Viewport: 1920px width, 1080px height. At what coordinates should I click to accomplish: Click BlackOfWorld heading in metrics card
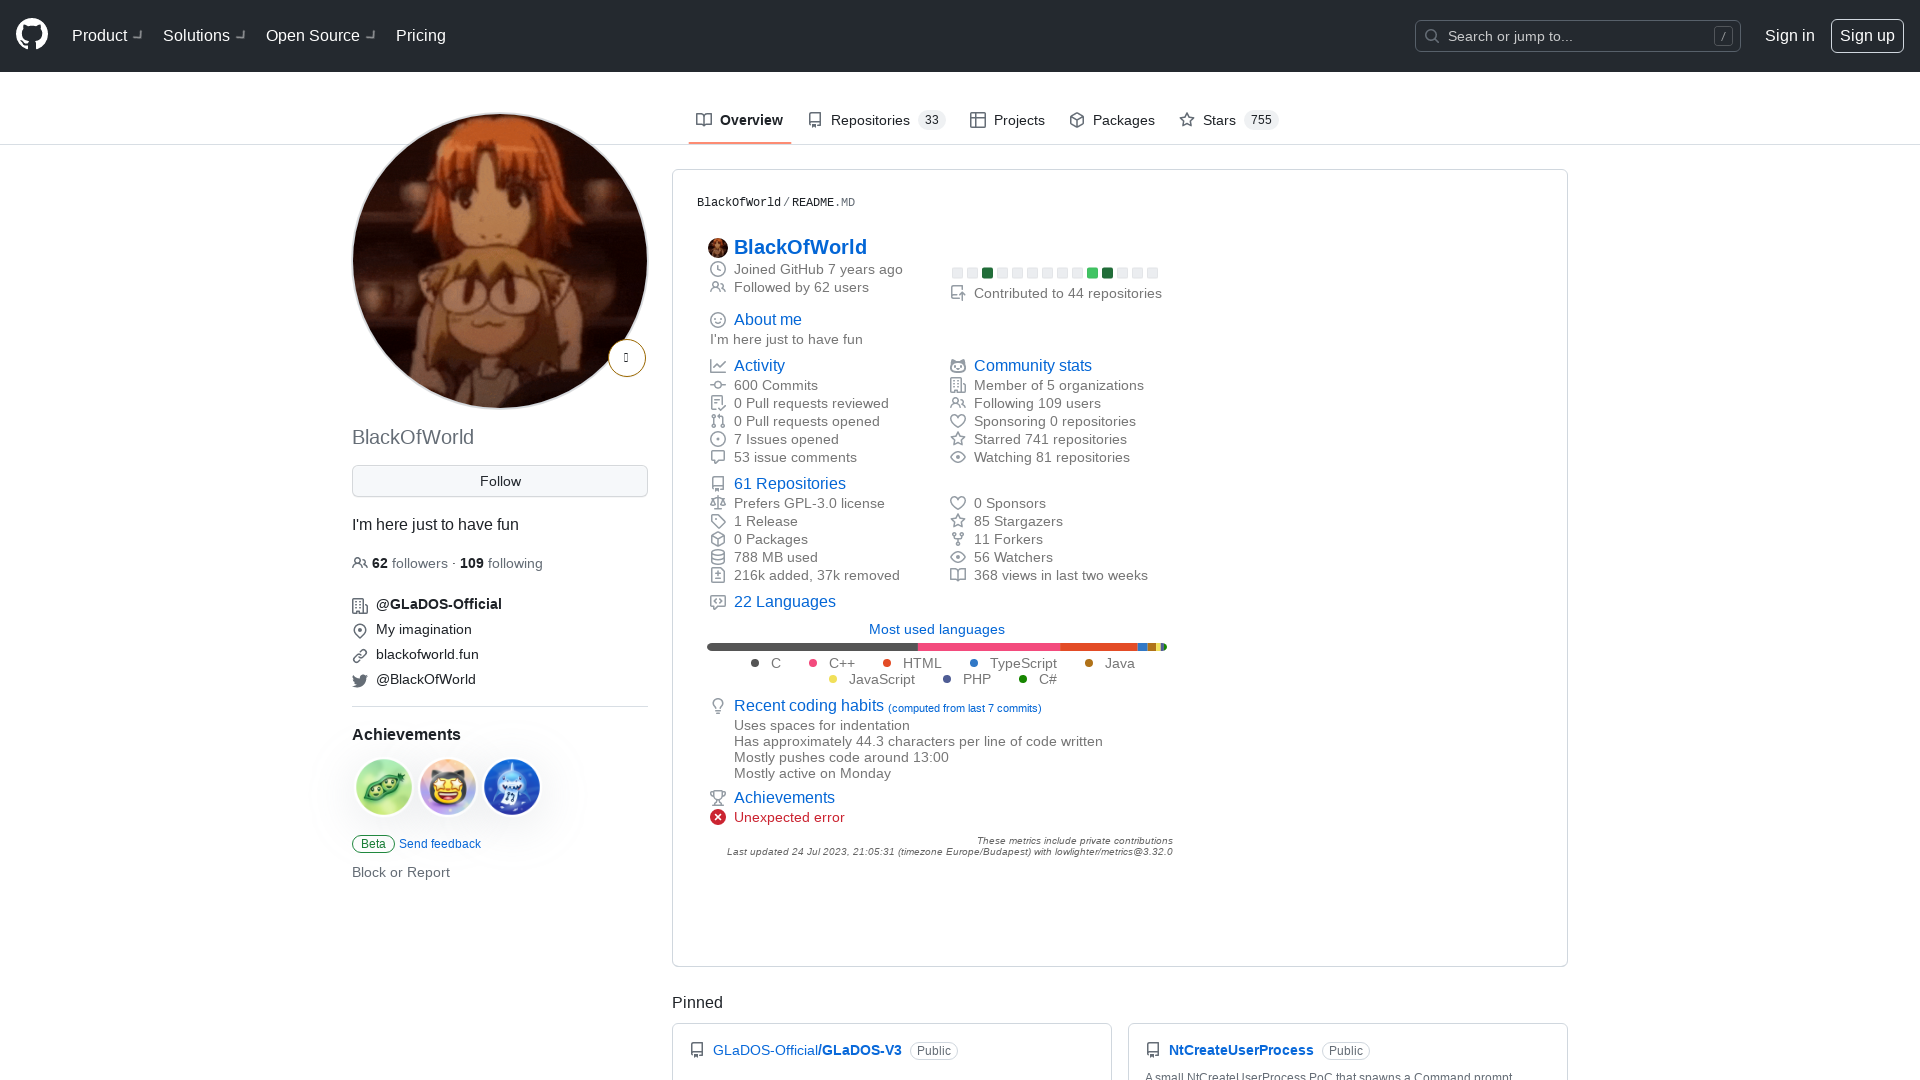[800, 247]
